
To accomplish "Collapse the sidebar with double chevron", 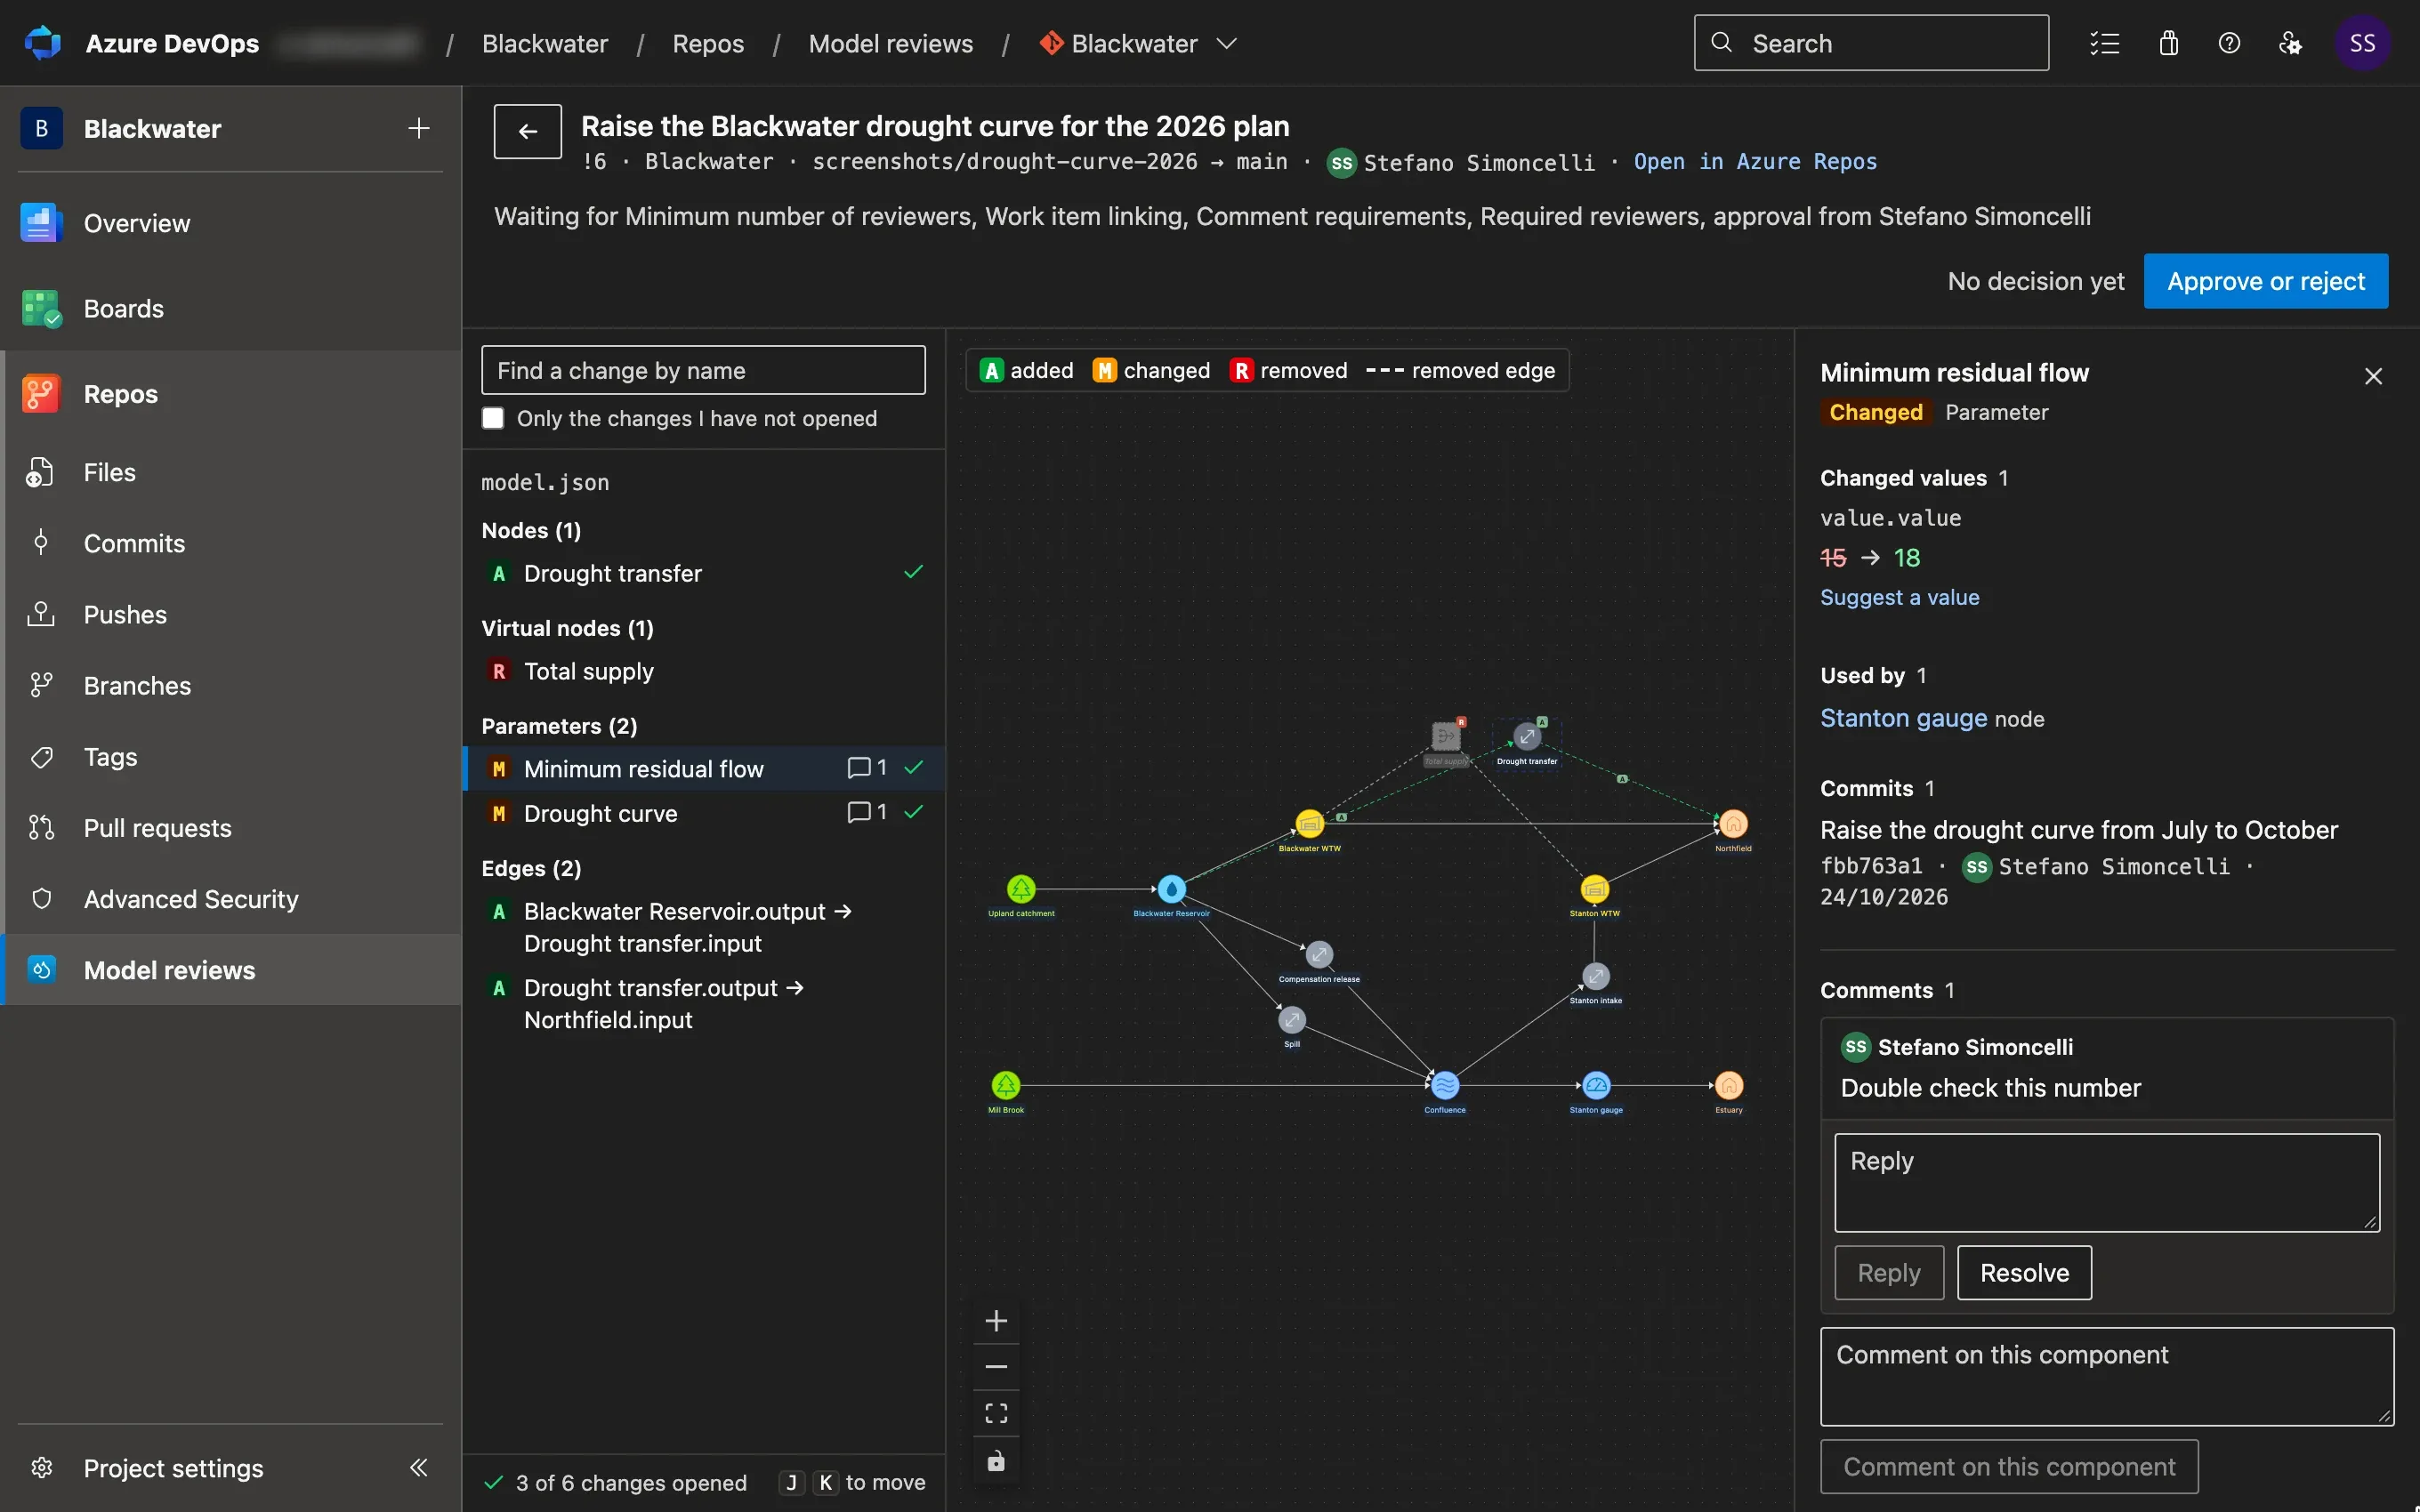I will pyautogui.click(x=419, y=1467).
